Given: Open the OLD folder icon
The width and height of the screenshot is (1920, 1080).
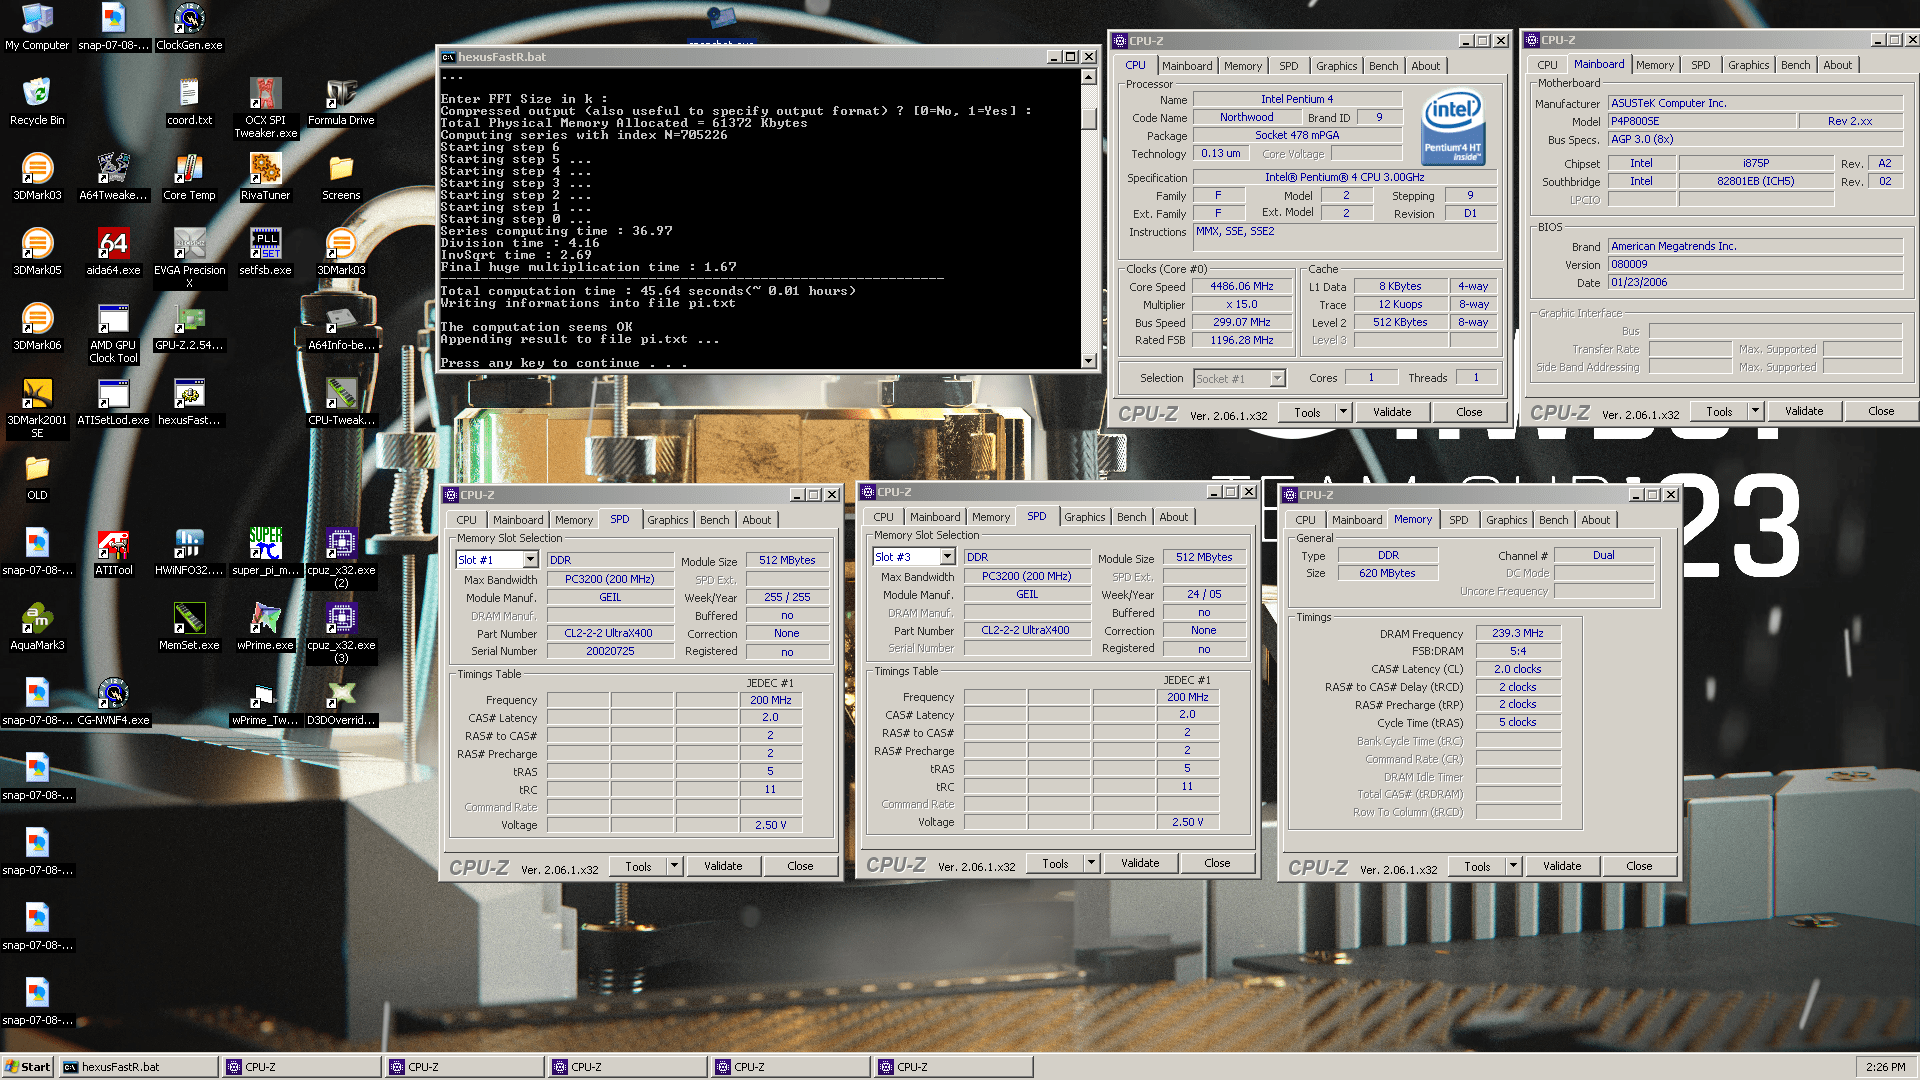Looking at the screenshot, I should tap(37, 476).
